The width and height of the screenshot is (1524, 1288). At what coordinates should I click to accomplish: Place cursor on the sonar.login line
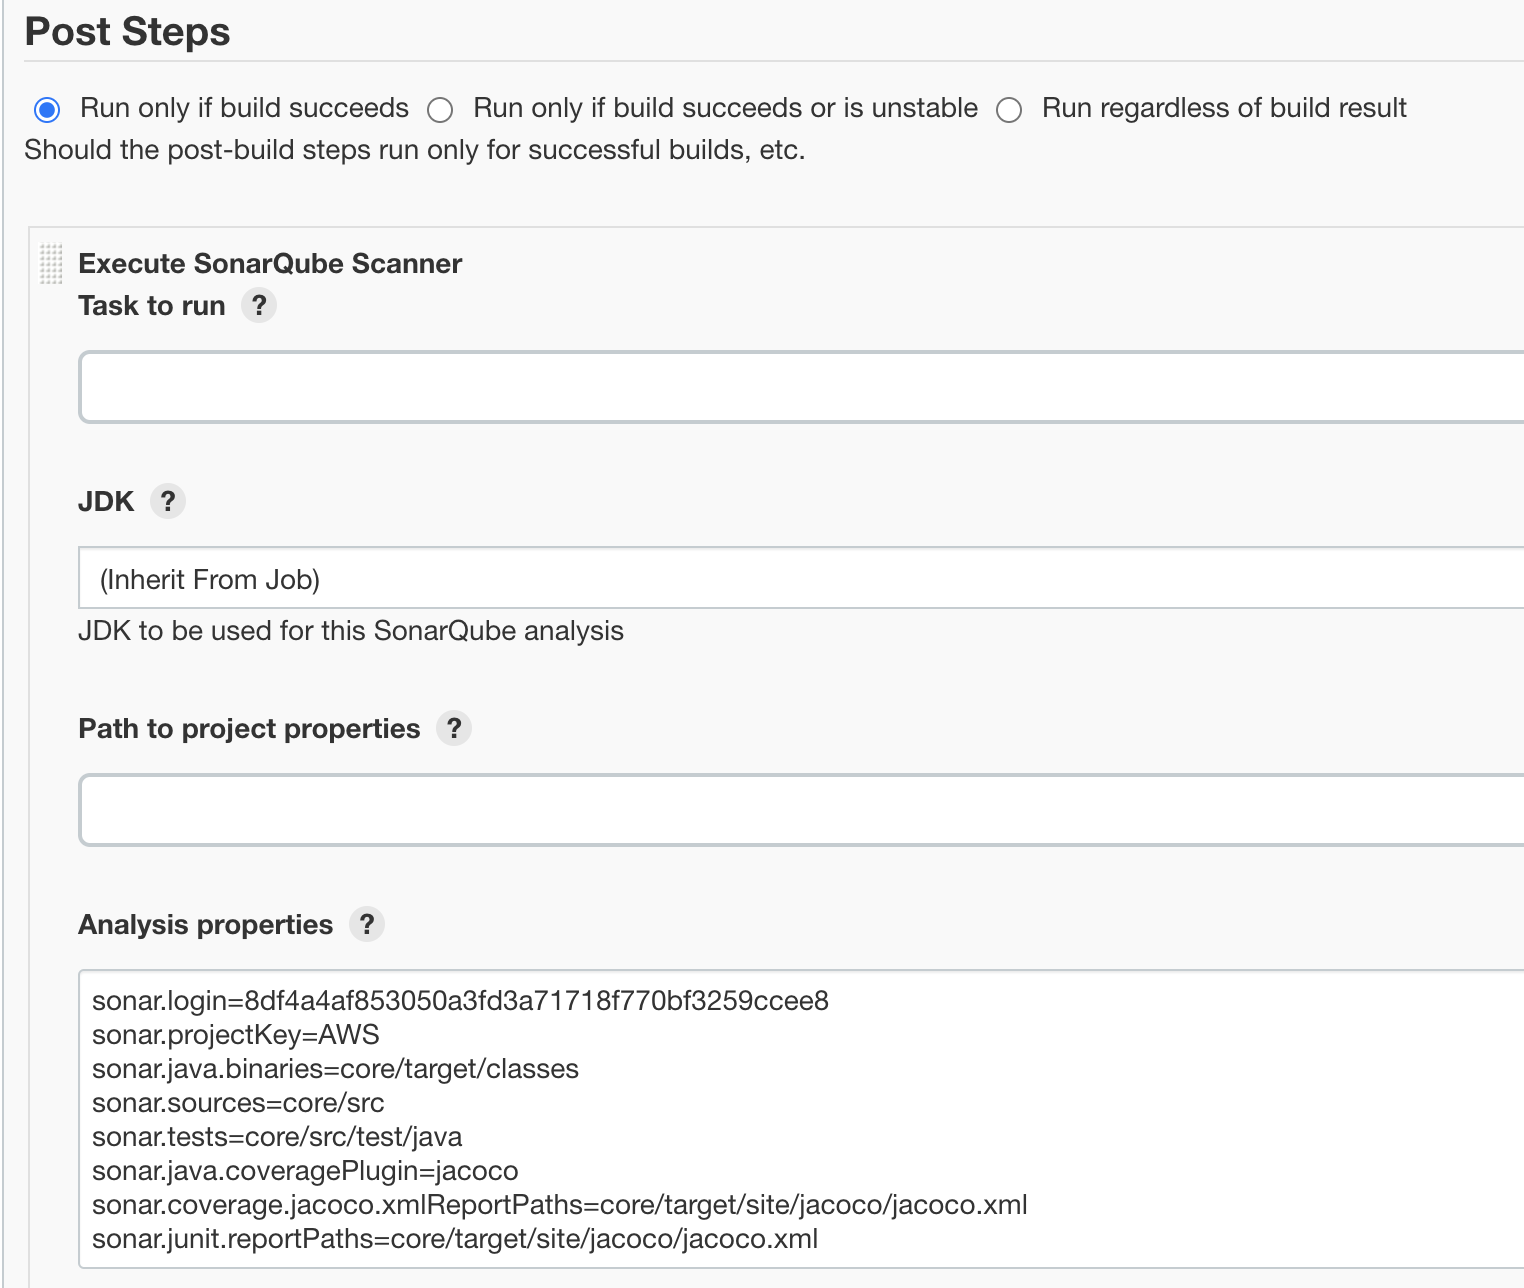(x=460, y=1001)
